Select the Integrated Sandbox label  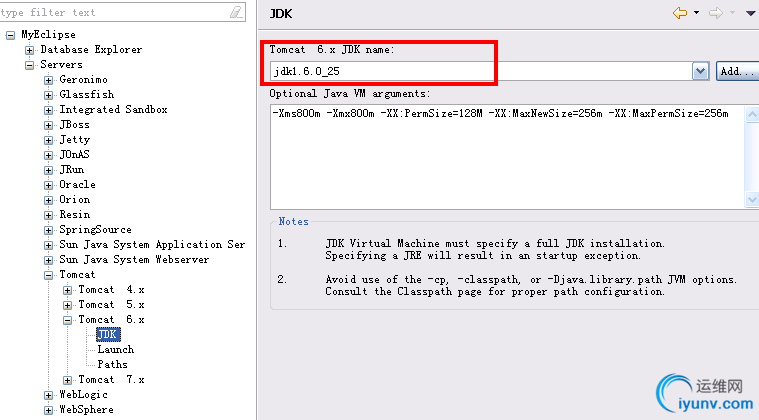pos(113,109)
